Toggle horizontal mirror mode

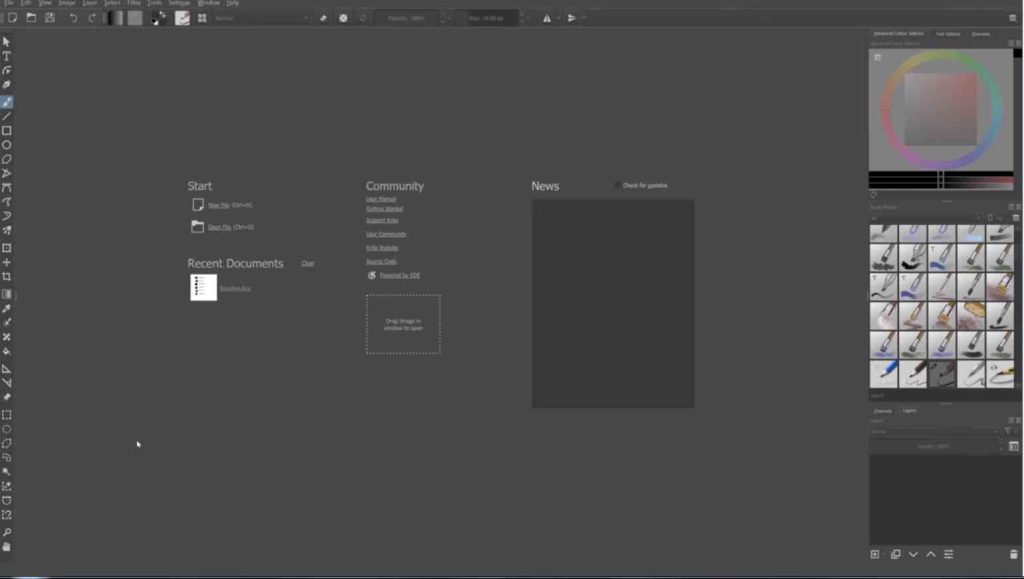pyautogui.click(x=547, y=18)
